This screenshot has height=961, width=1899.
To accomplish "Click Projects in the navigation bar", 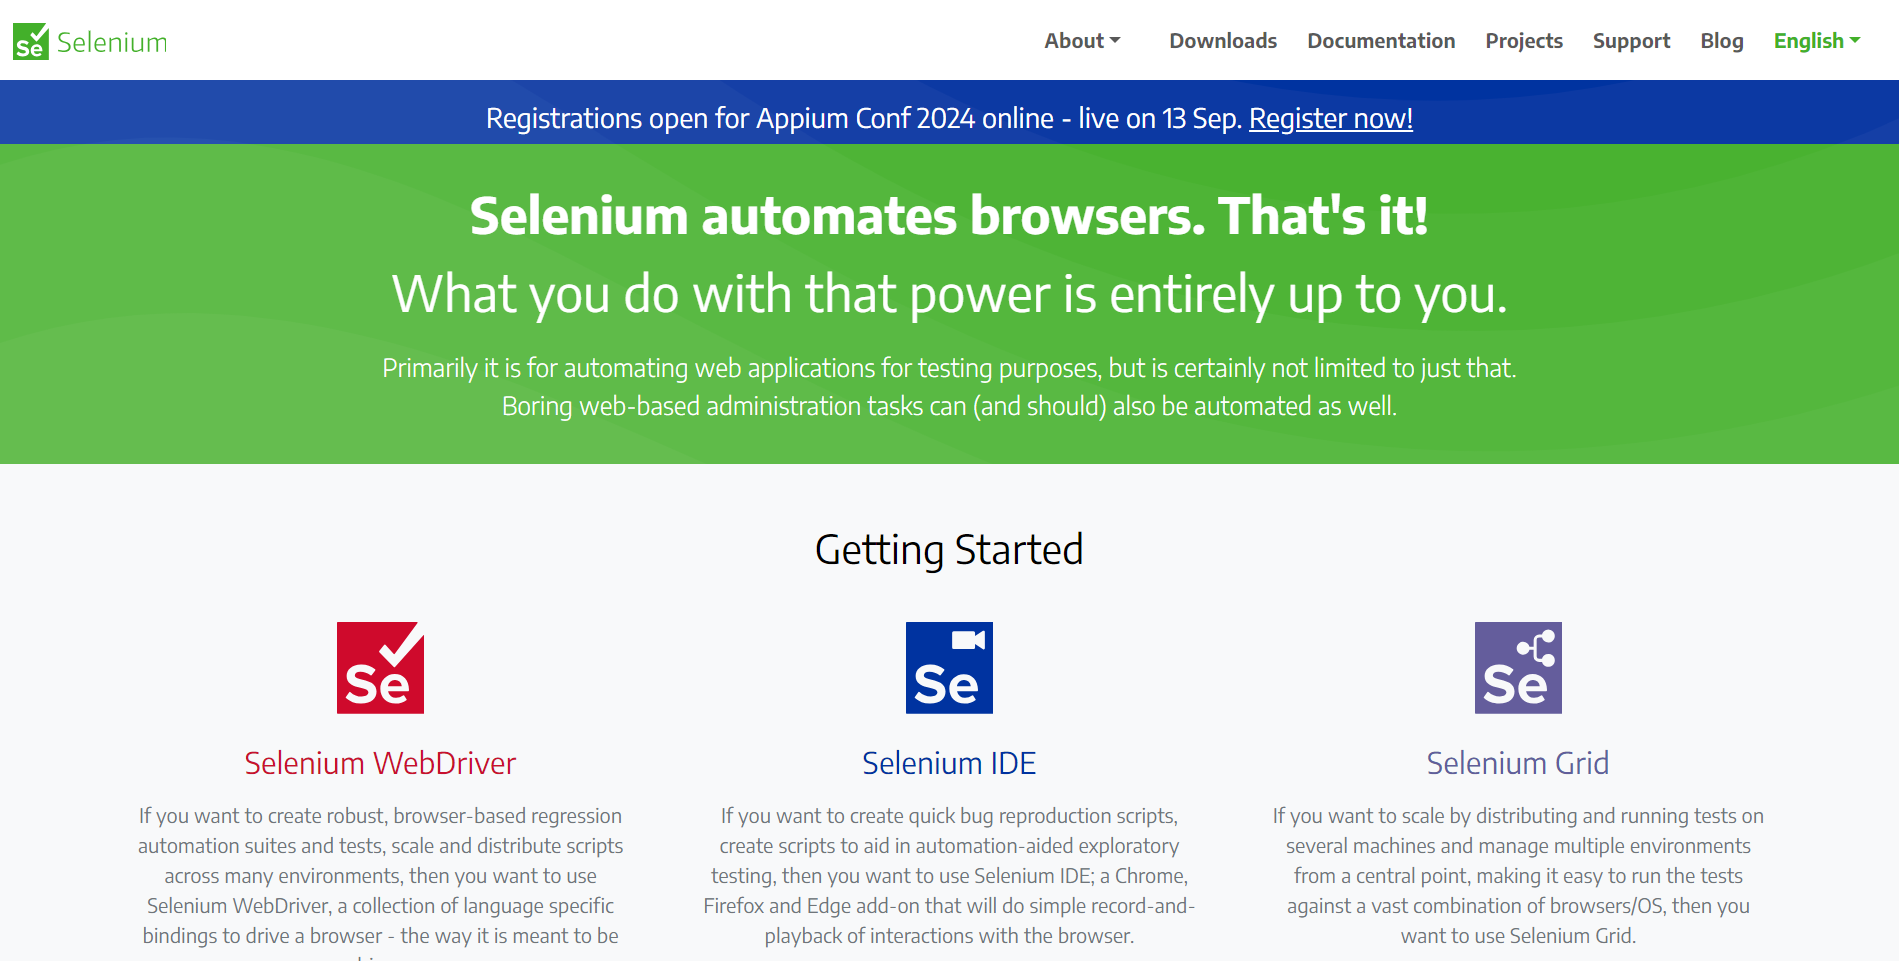I will [x=1524, y=41].
